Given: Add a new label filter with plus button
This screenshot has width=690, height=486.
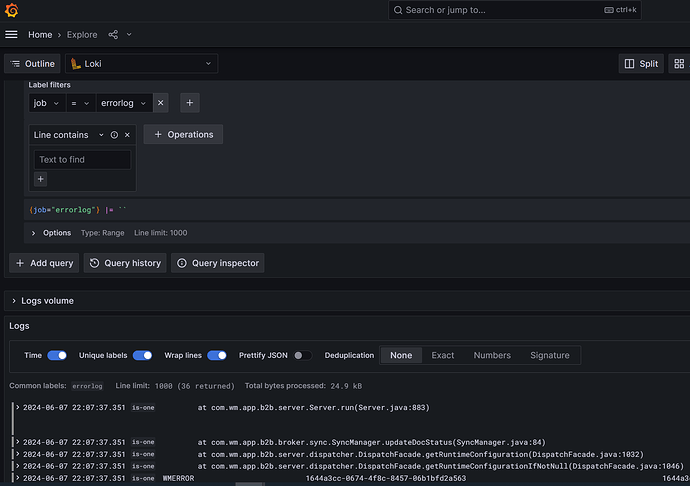Looking at the screenshot, I should (190, 103).
